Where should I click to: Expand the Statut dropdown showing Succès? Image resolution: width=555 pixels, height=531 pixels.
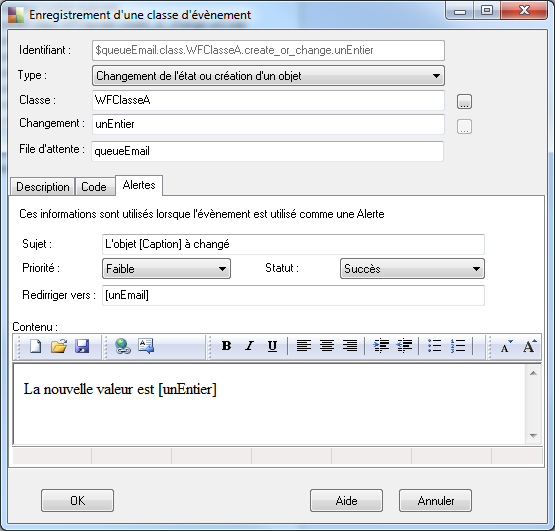point(412,269)
